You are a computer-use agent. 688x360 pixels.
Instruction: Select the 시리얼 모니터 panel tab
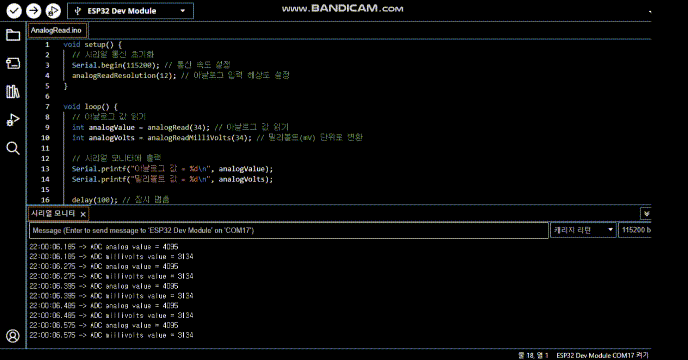53,213
